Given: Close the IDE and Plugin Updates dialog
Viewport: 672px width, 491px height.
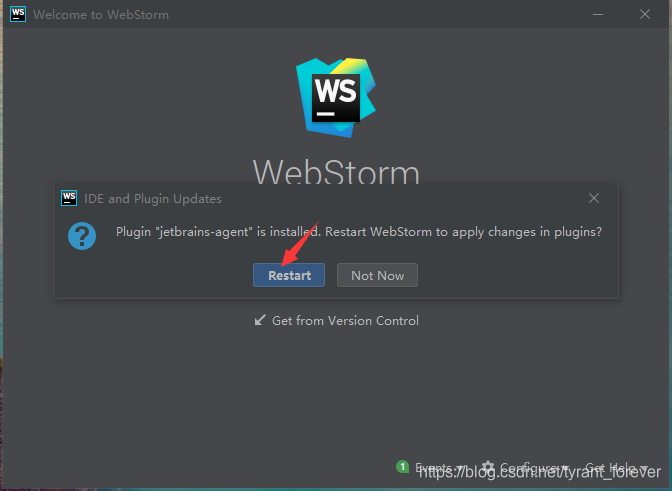Looking at the screenshot, I should pyautogui.click(x=594, y=198).
